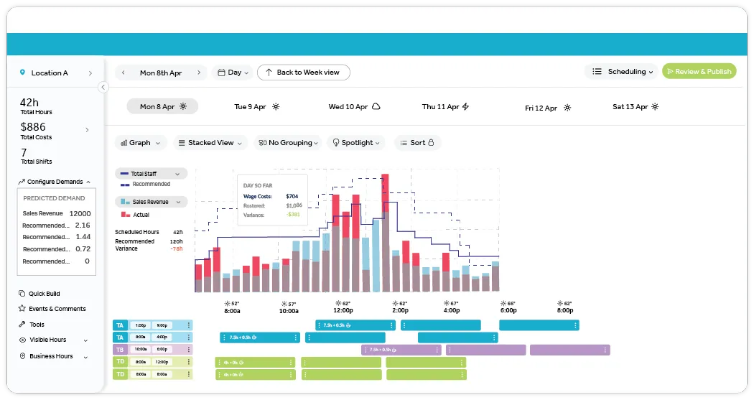Click the Review & Publish button
This screenshot has width=754, height=400.
tap(698, 72)
